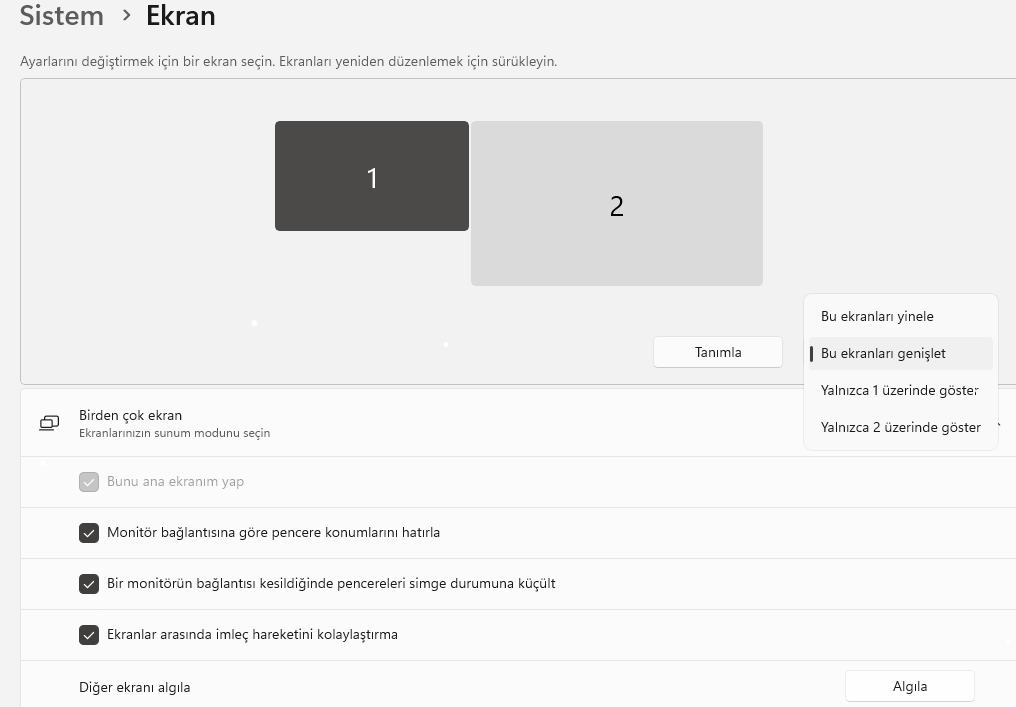The image size is (1016, 707).
Task: Click the multiple displays icon
Action: coord(49,423)
